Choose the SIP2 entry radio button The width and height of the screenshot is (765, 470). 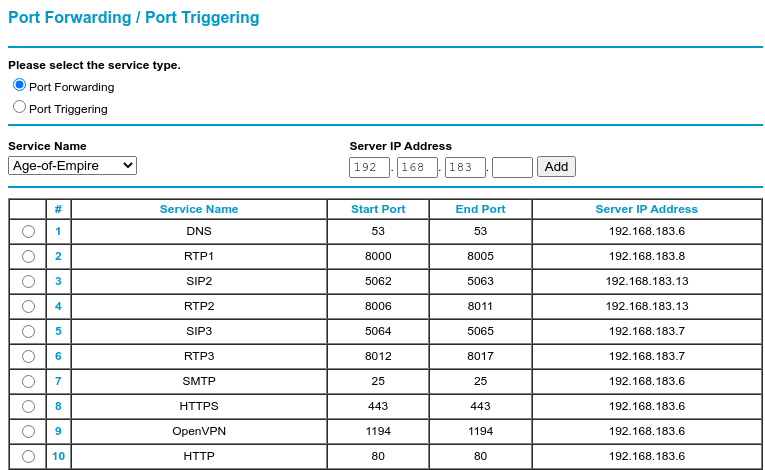(28, 281)
